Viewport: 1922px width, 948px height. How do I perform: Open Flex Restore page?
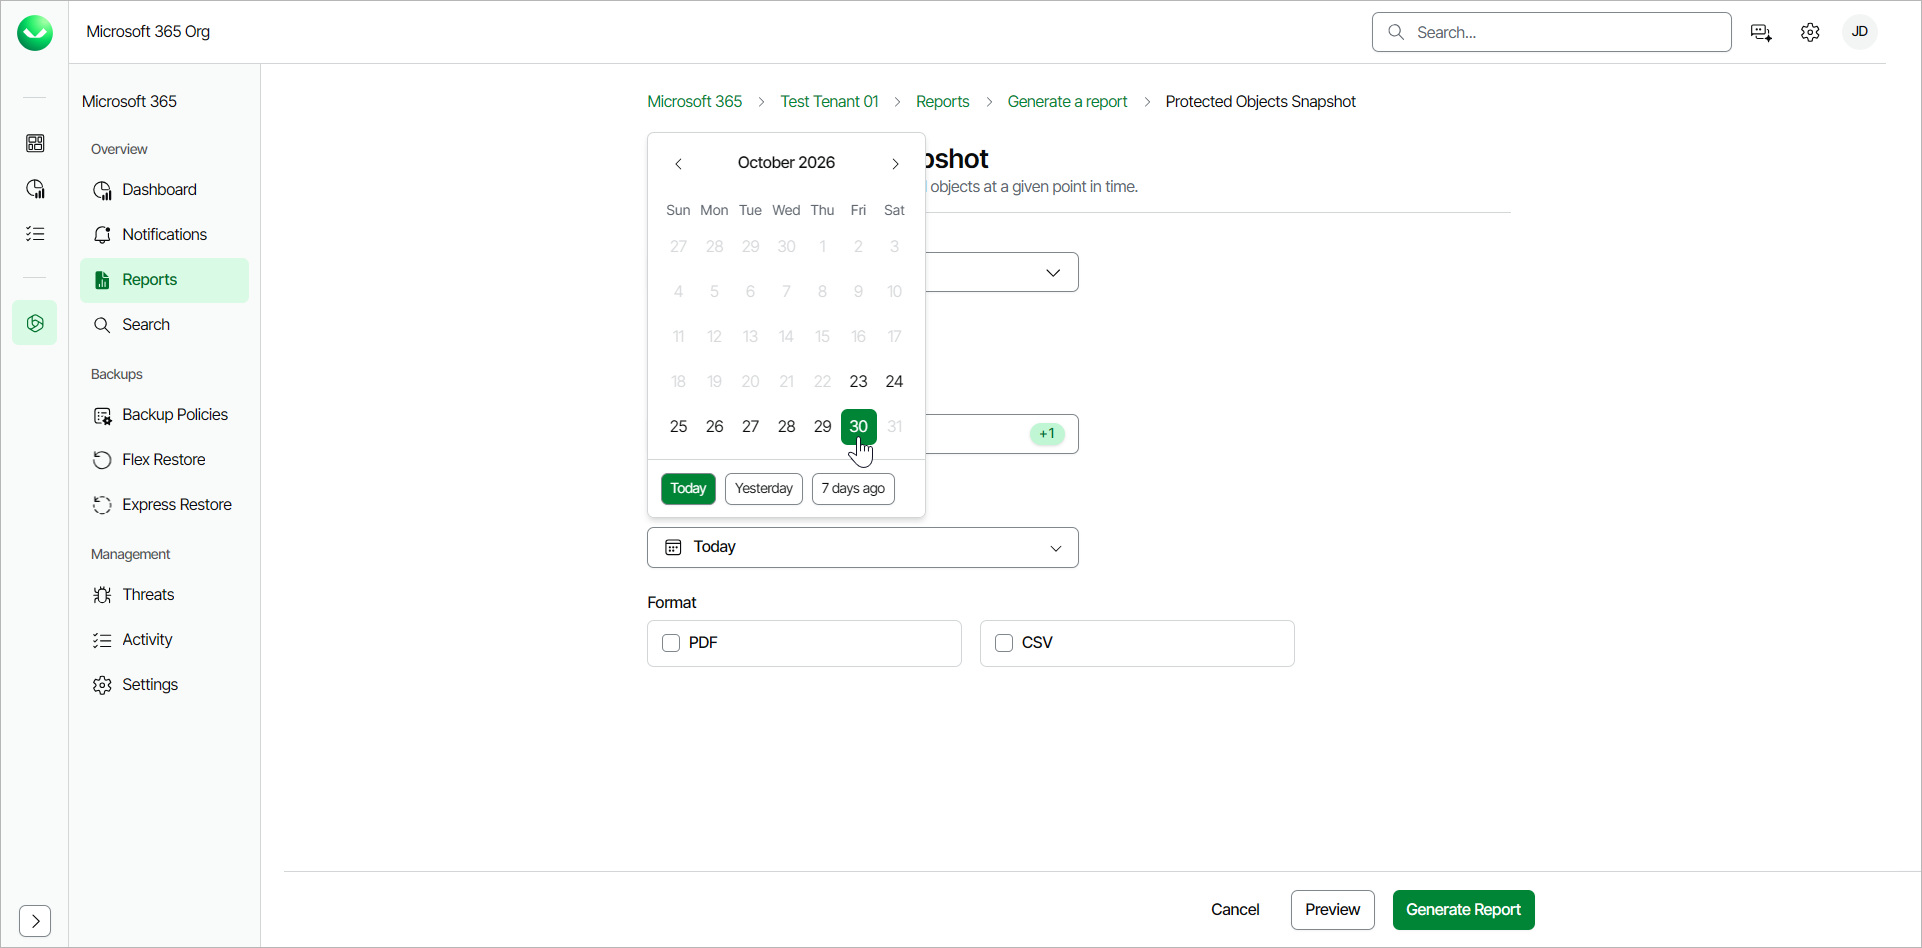(x=164, y=460)
